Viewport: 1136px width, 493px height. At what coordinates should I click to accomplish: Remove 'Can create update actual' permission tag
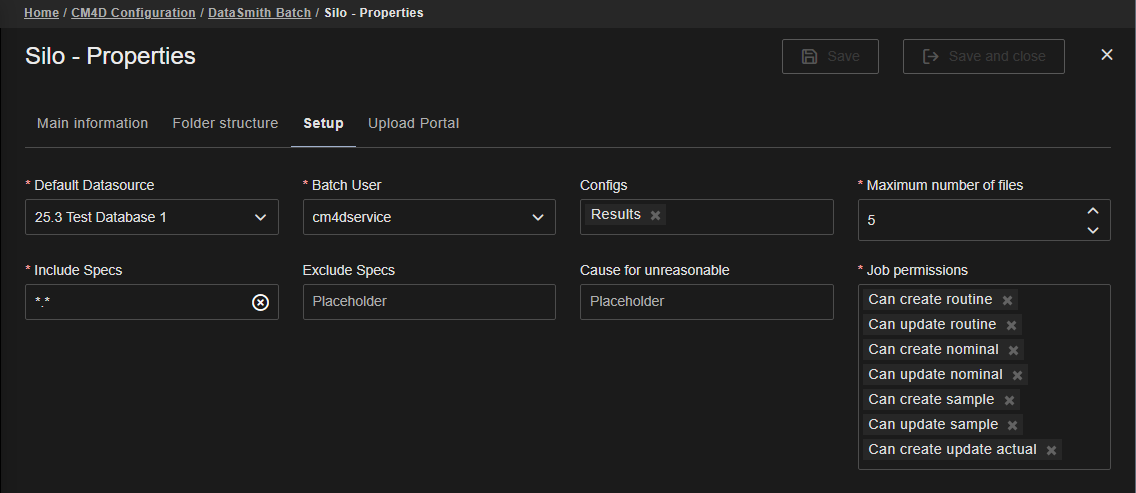pos(1051,451)
